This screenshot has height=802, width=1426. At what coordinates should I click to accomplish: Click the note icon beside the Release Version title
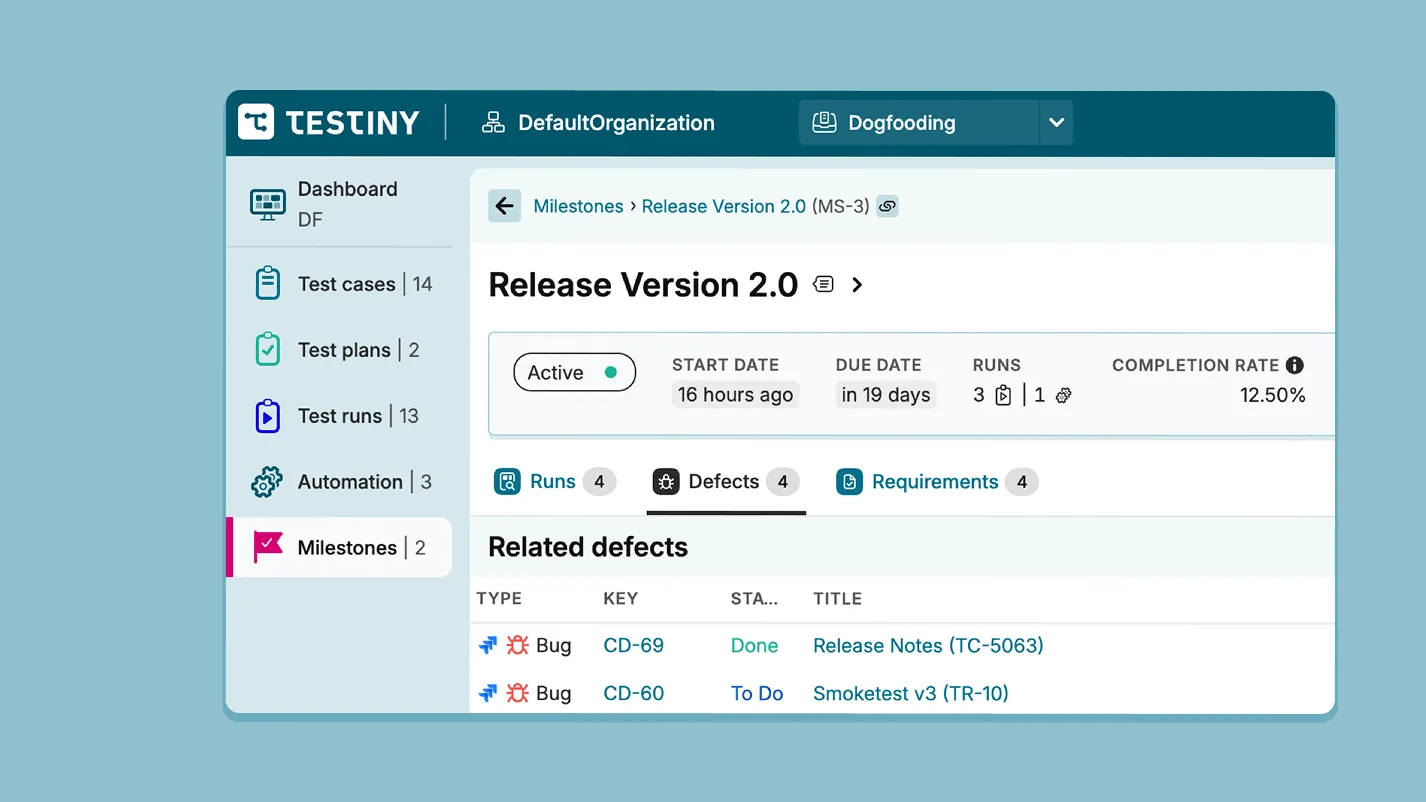(823, 284)
